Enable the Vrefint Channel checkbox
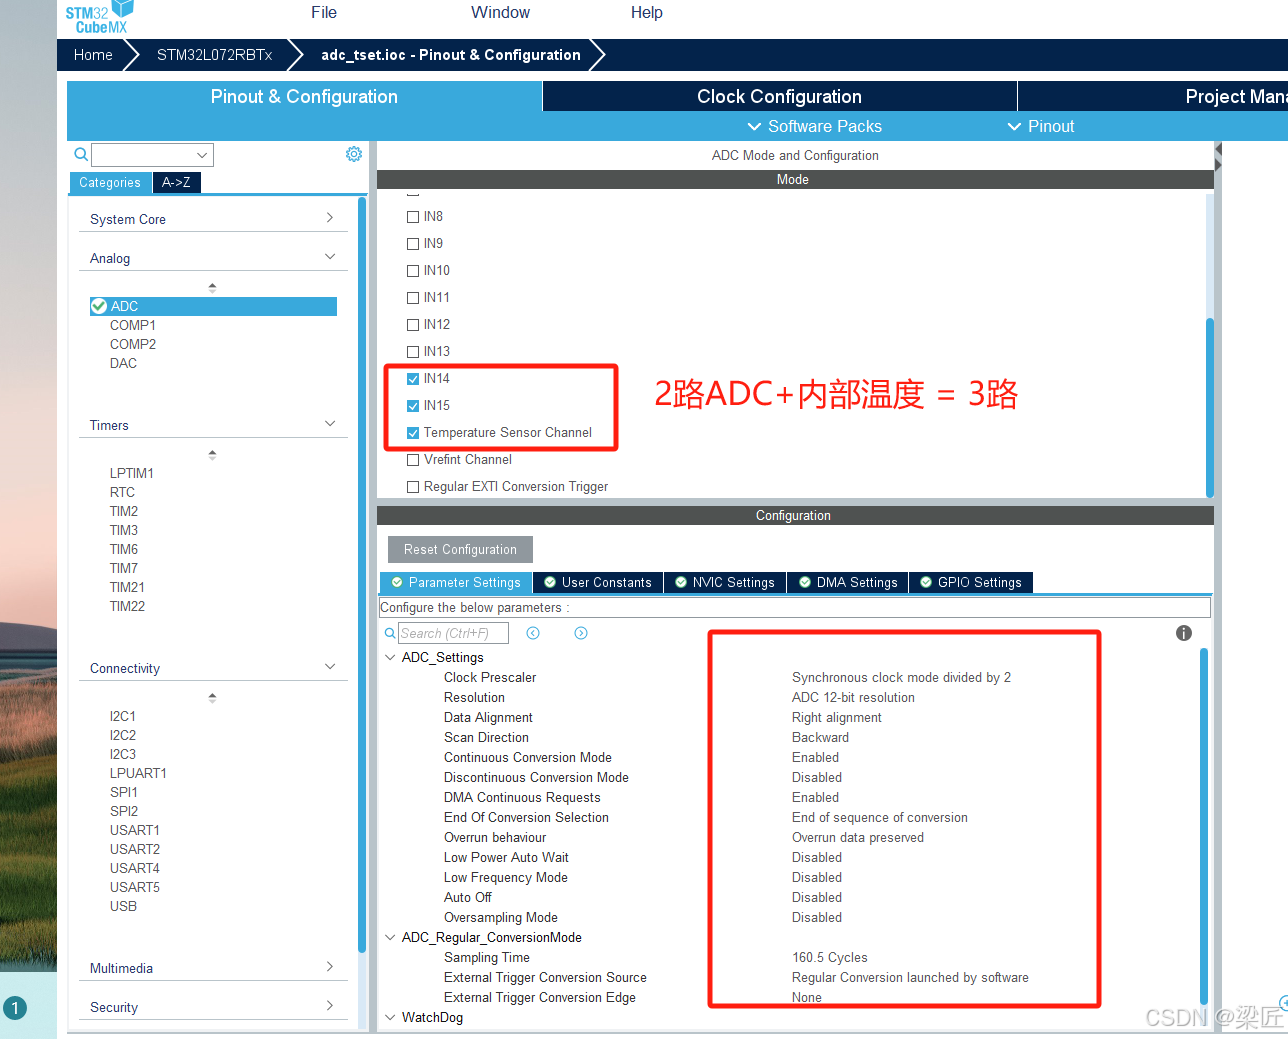 point(413,459)
